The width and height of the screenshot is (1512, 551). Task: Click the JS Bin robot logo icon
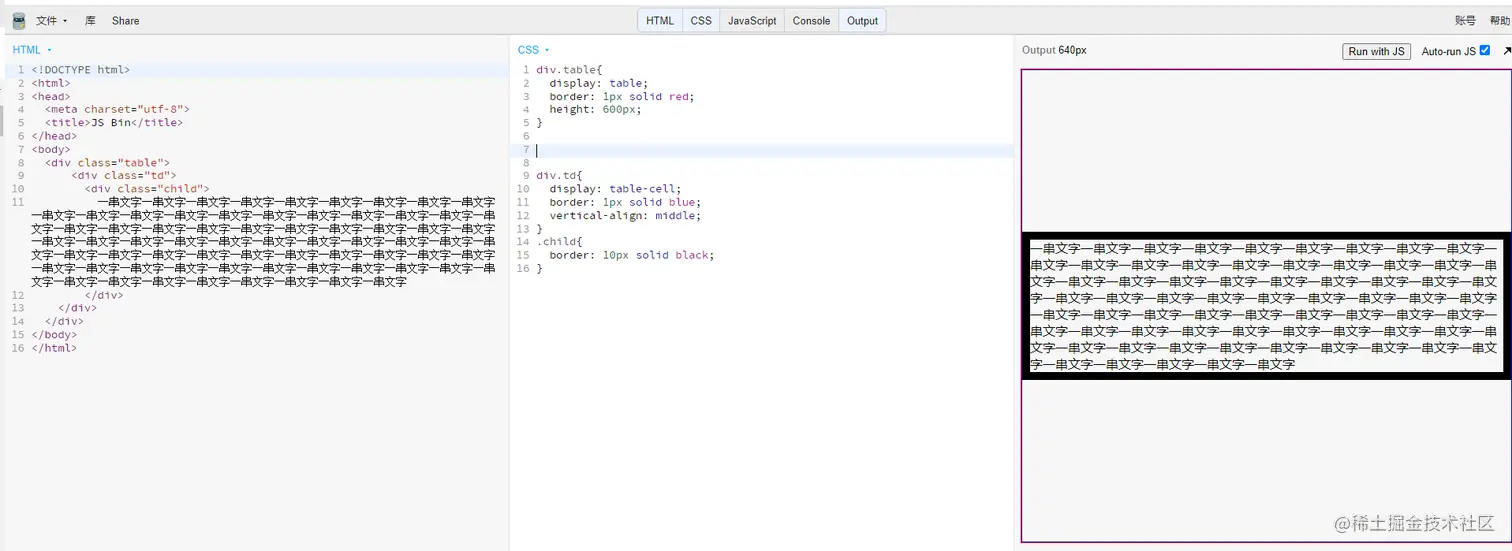coord(18,20)
